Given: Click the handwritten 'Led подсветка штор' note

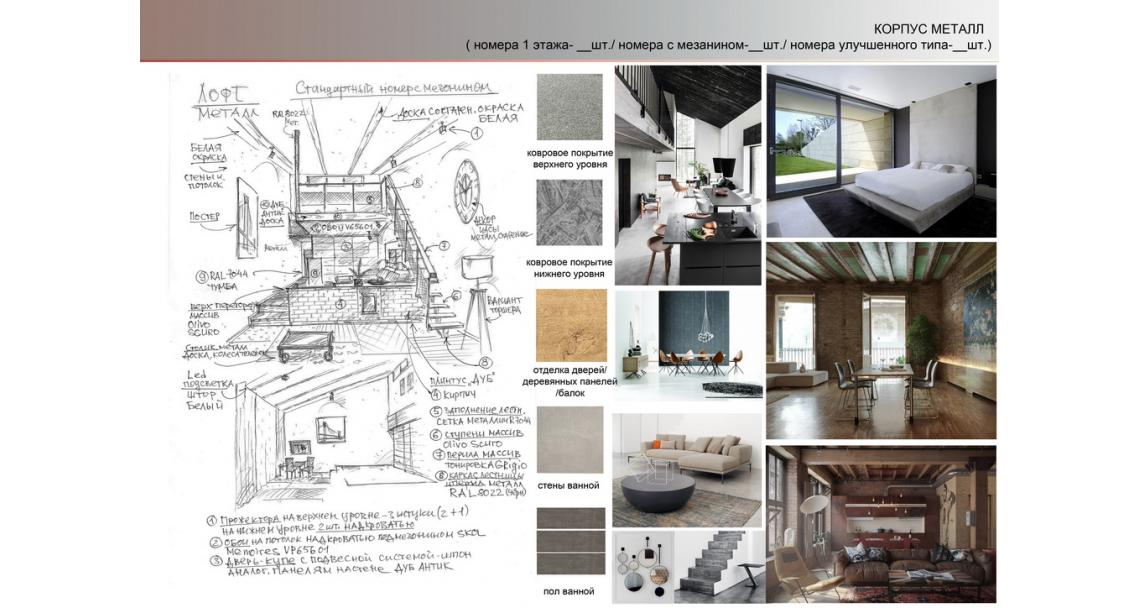Looking at the screenshot, I should click(x=209, y=390).
